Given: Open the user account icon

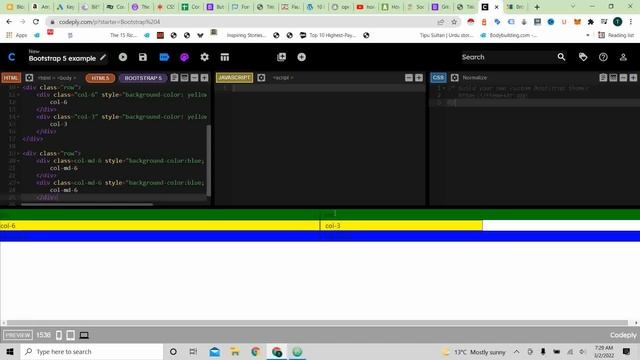Looking at the screenshot, I should 623,57.
